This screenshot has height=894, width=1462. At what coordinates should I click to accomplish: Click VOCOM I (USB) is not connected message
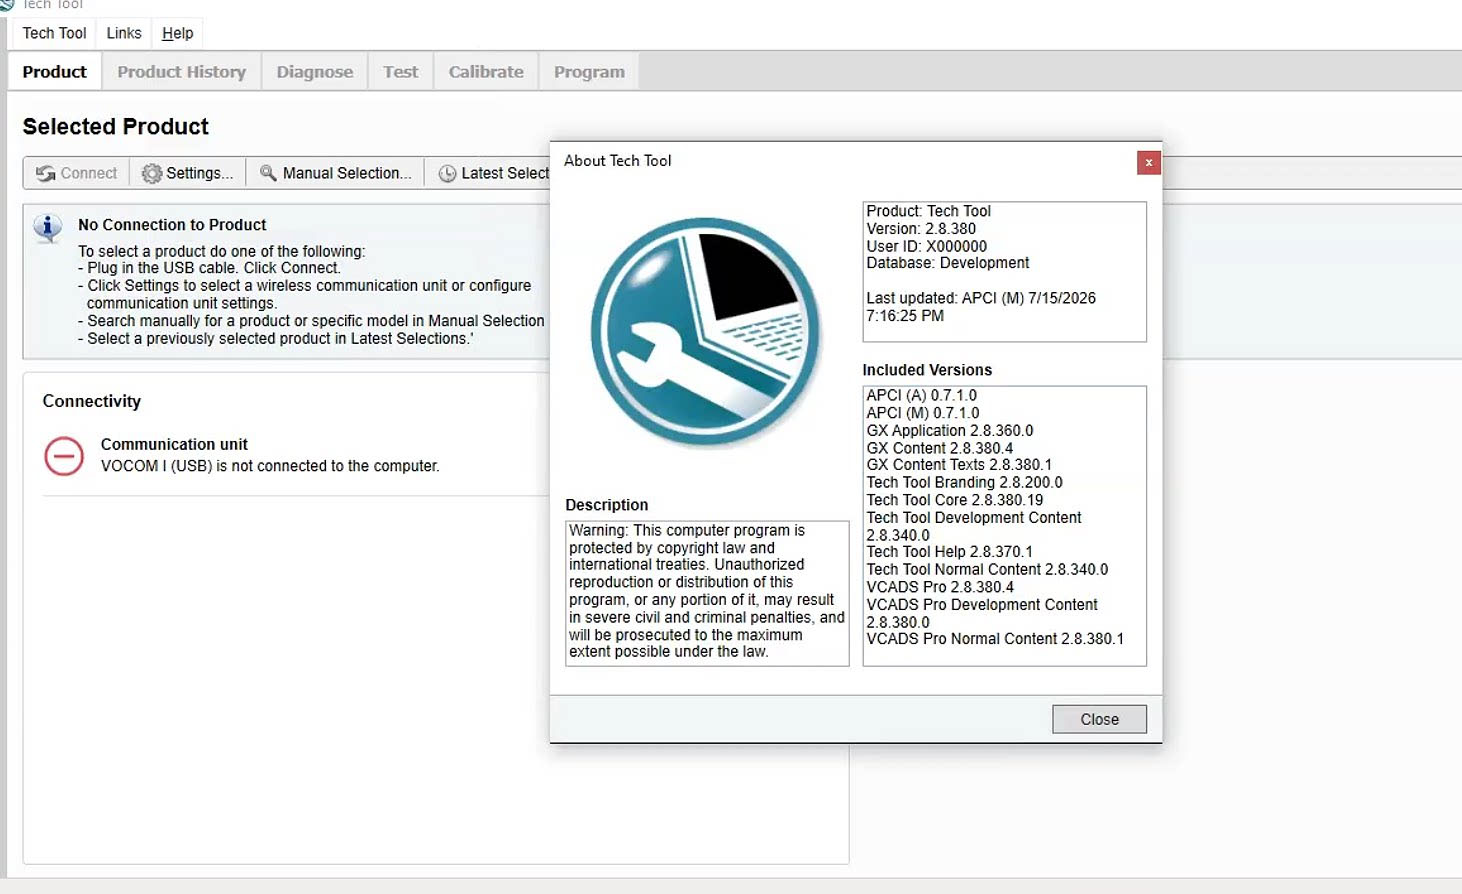click(270, 466)
